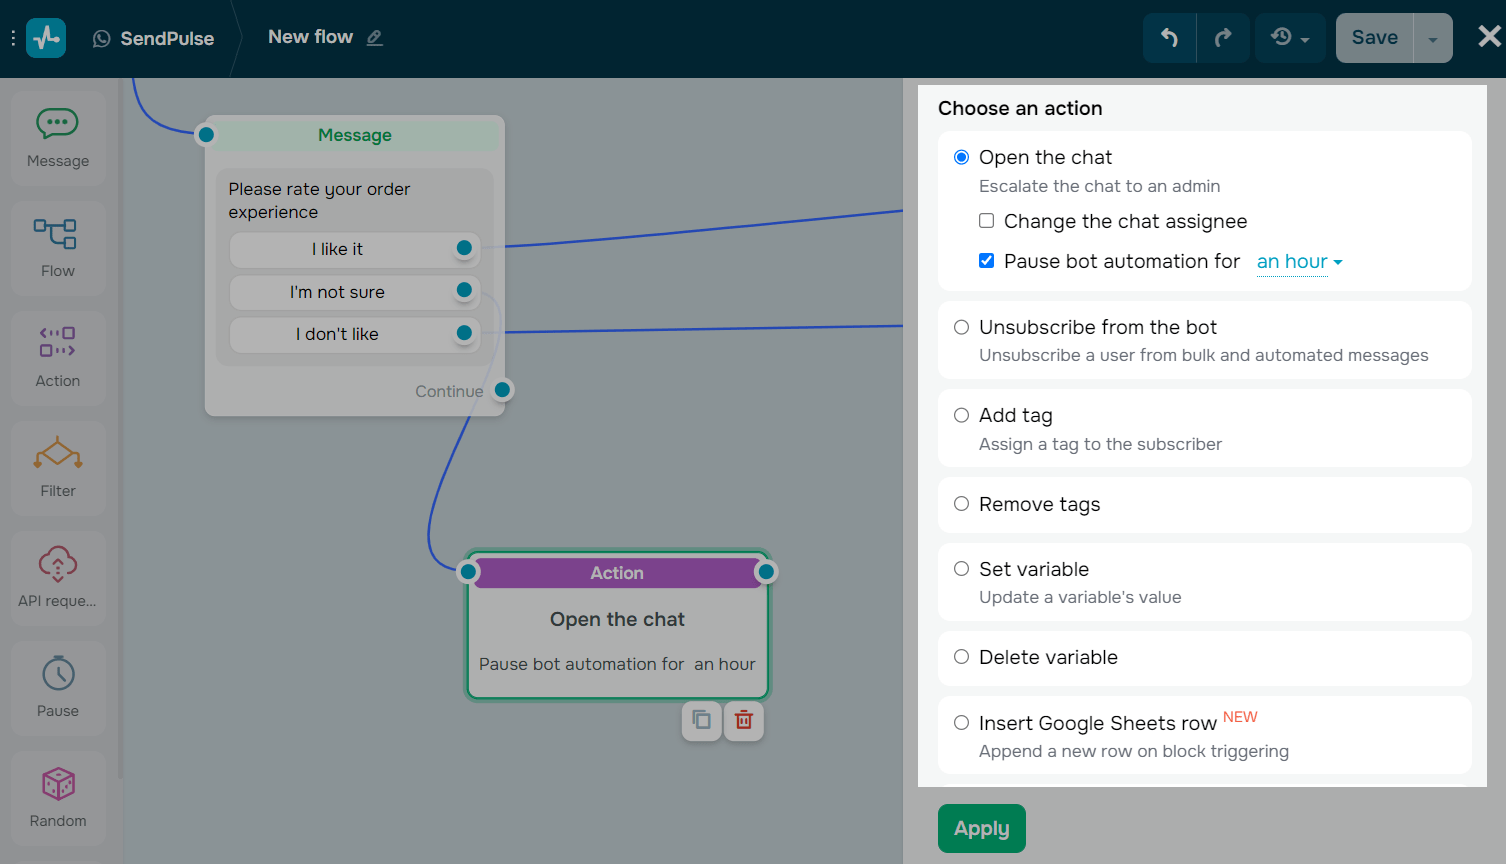Delete the Open the chat action block
Viewport: 1506px width, 864px height.
[743, 720]
